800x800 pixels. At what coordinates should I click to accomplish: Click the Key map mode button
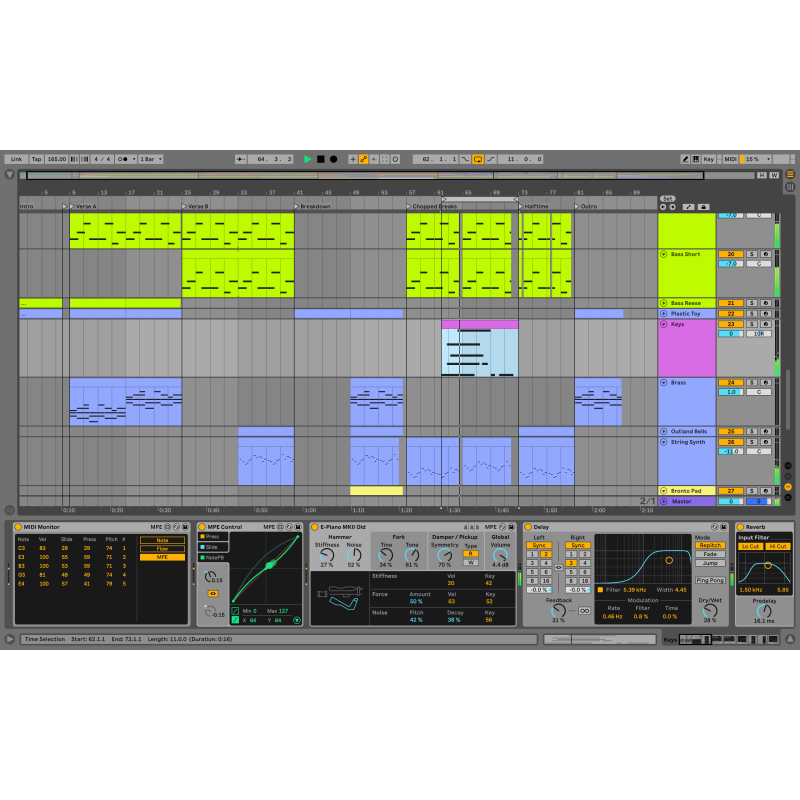click(709, 159)
